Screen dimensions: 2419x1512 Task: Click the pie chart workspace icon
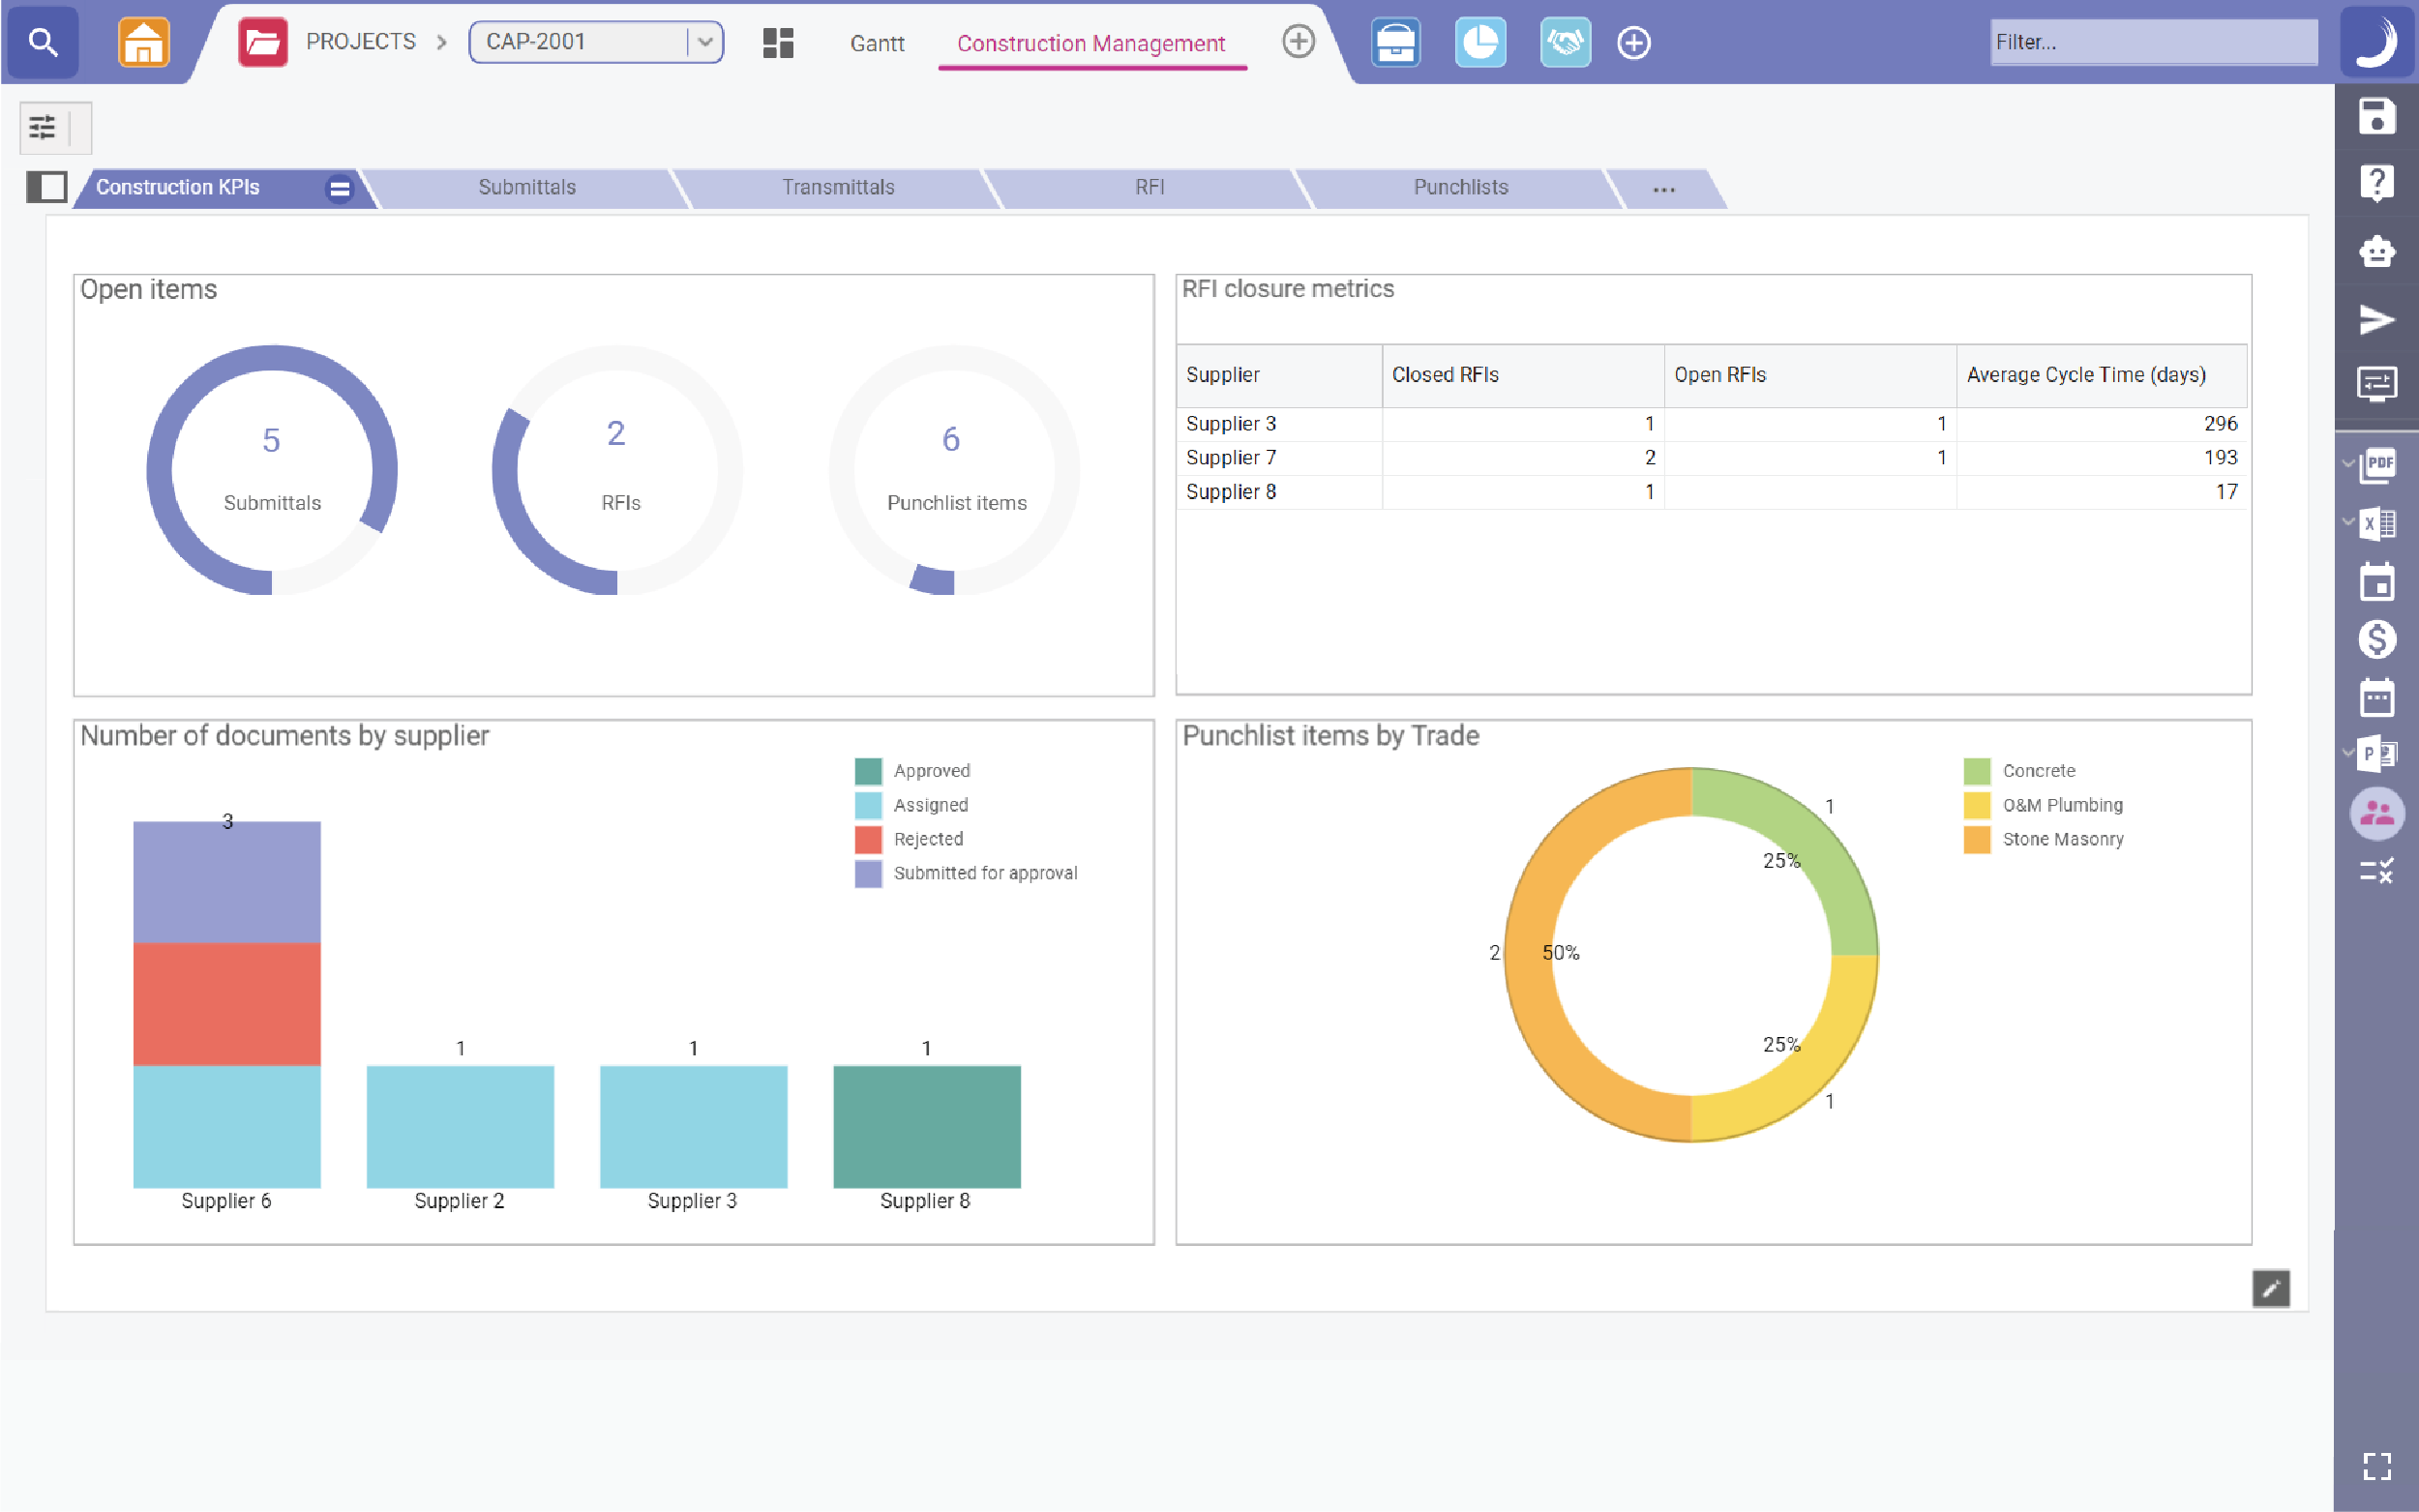[1480, 42]
